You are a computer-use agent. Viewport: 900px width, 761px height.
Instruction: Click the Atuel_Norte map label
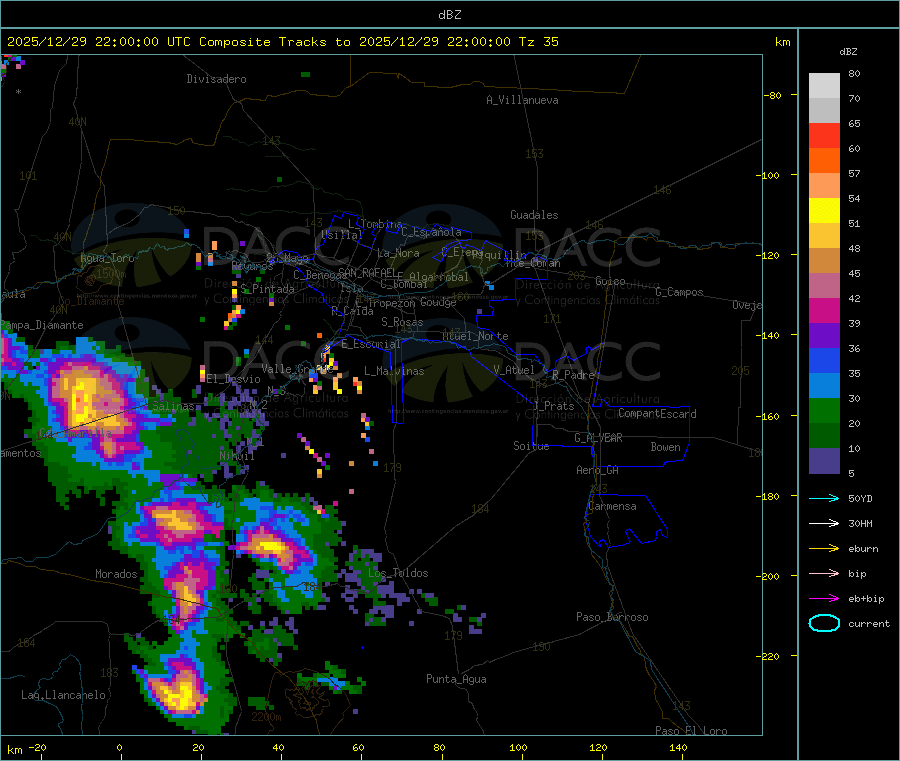475,336
